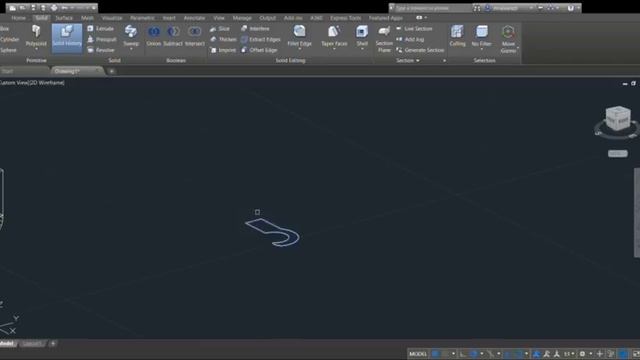
Task: Open the Featured Apps tab
Action: pos(385,18)
